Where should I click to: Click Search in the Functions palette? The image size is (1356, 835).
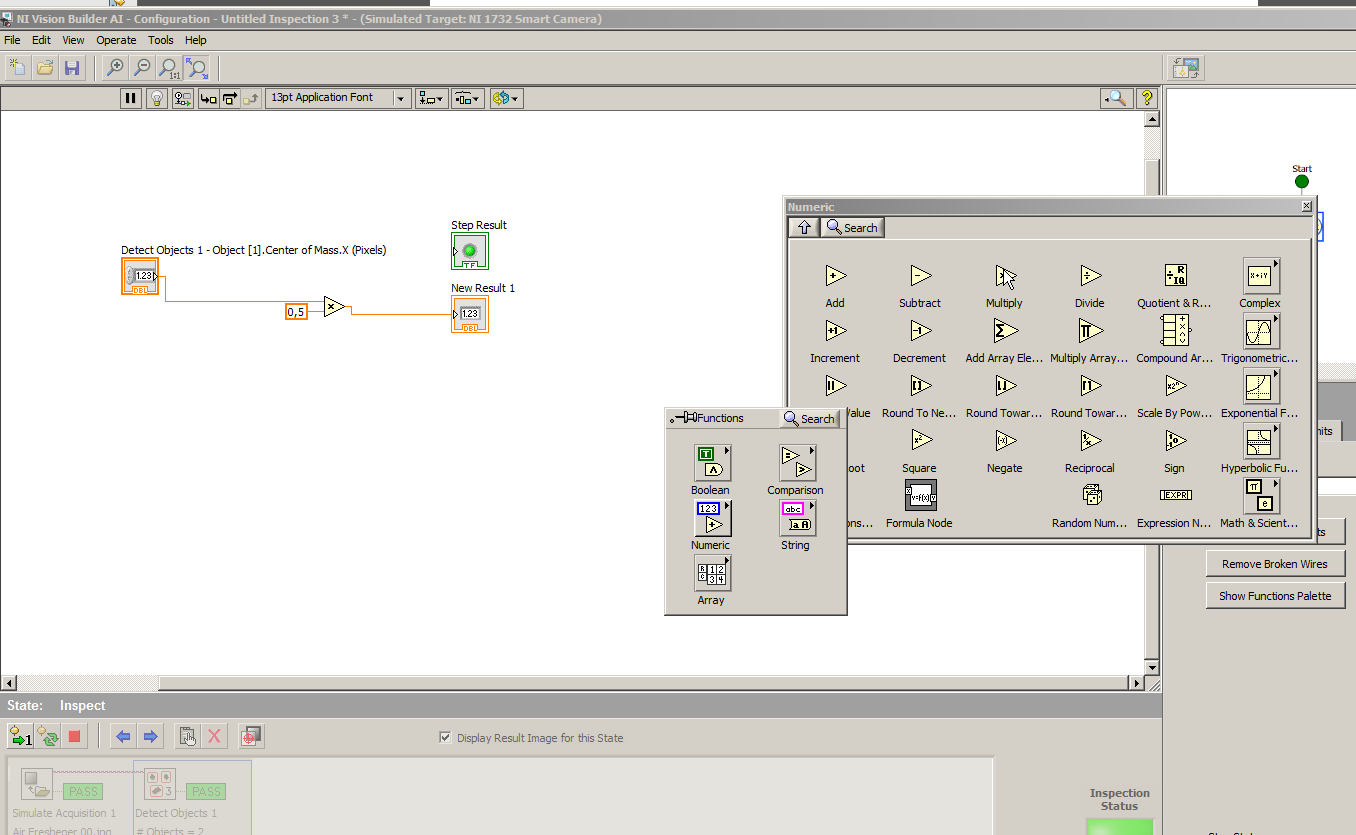coord(810,419)
